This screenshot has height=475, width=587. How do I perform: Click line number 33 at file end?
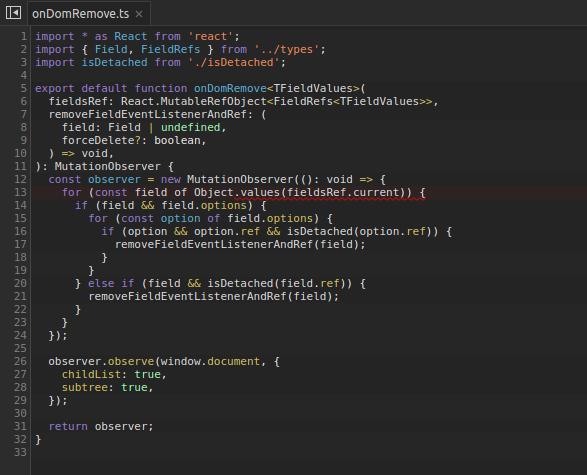pos(21,452)
